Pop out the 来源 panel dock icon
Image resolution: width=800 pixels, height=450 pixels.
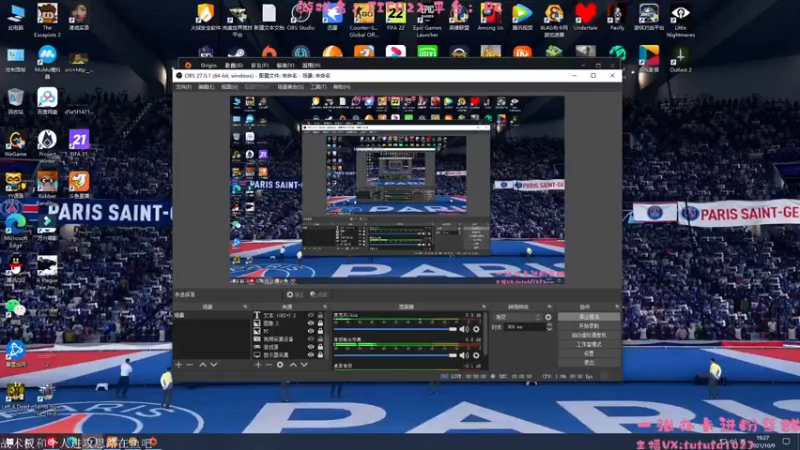click(x=325, y=307)
